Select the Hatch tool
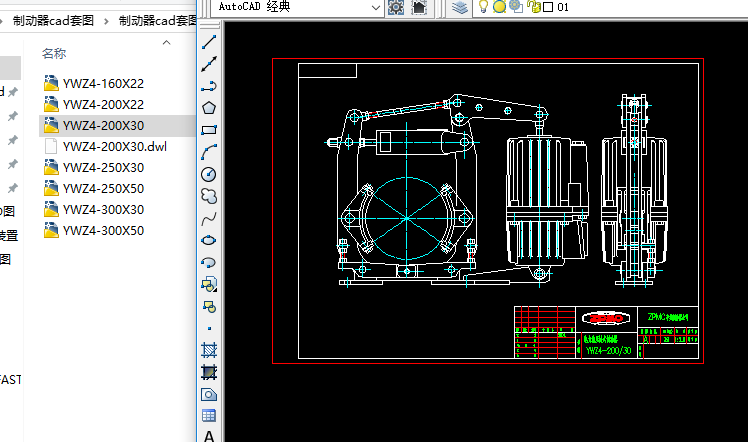This screenshot has width=748, height=442. (209, 350)
